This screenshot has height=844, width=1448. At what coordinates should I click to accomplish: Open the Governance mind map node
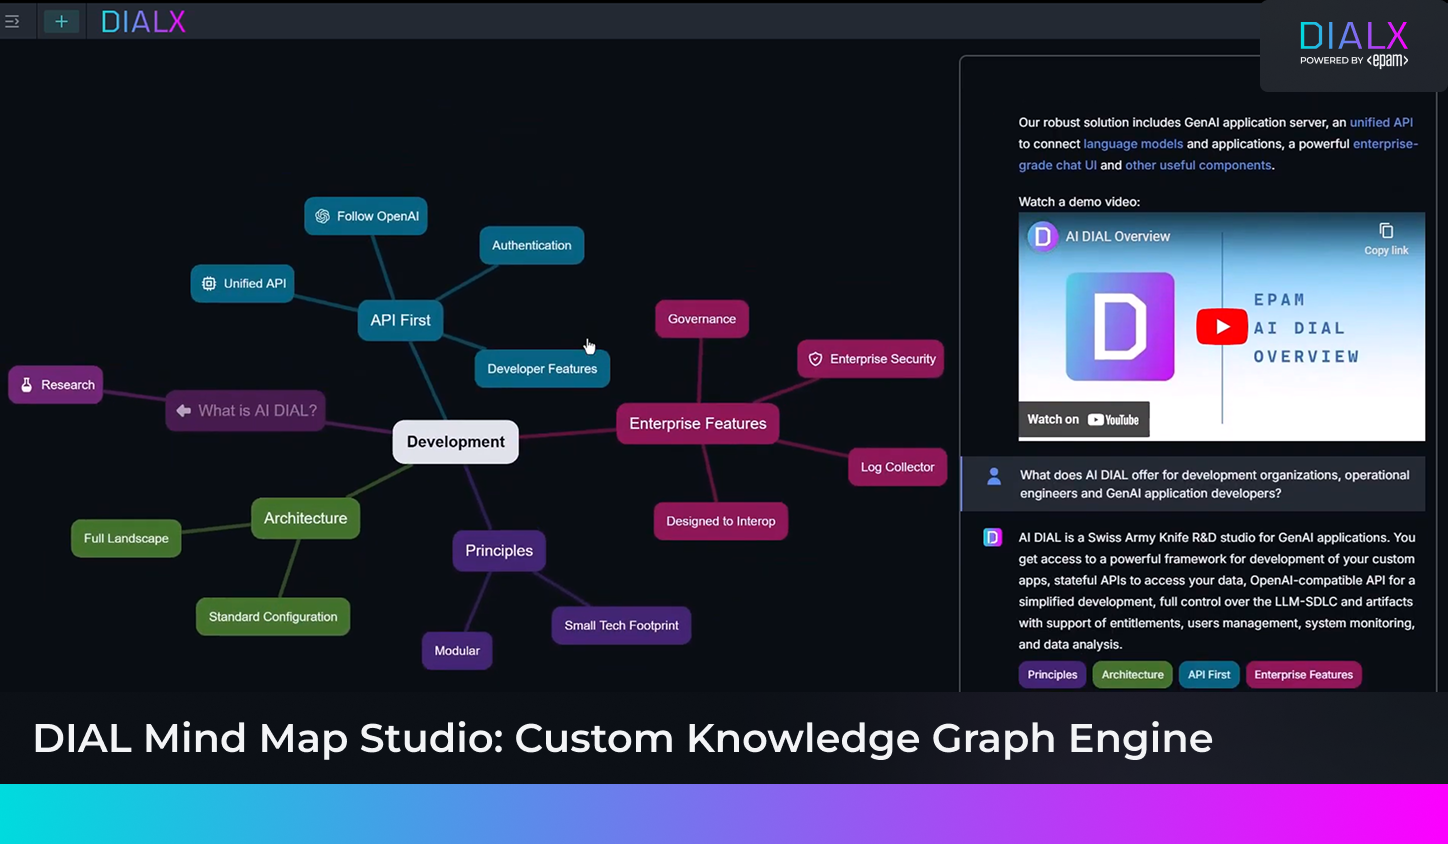point(701,319)
